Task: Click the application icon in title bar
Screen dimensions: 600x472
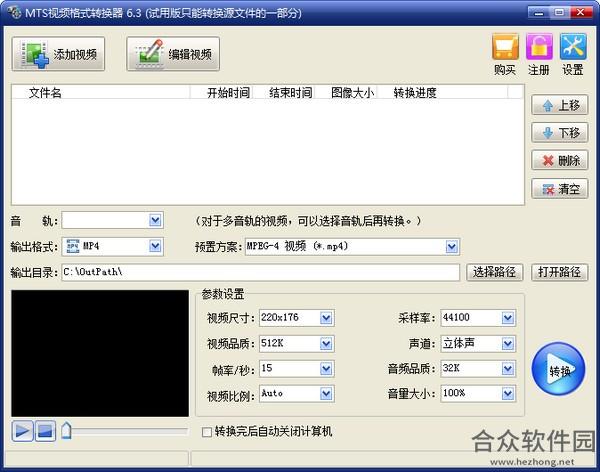Action: [15, 13]
